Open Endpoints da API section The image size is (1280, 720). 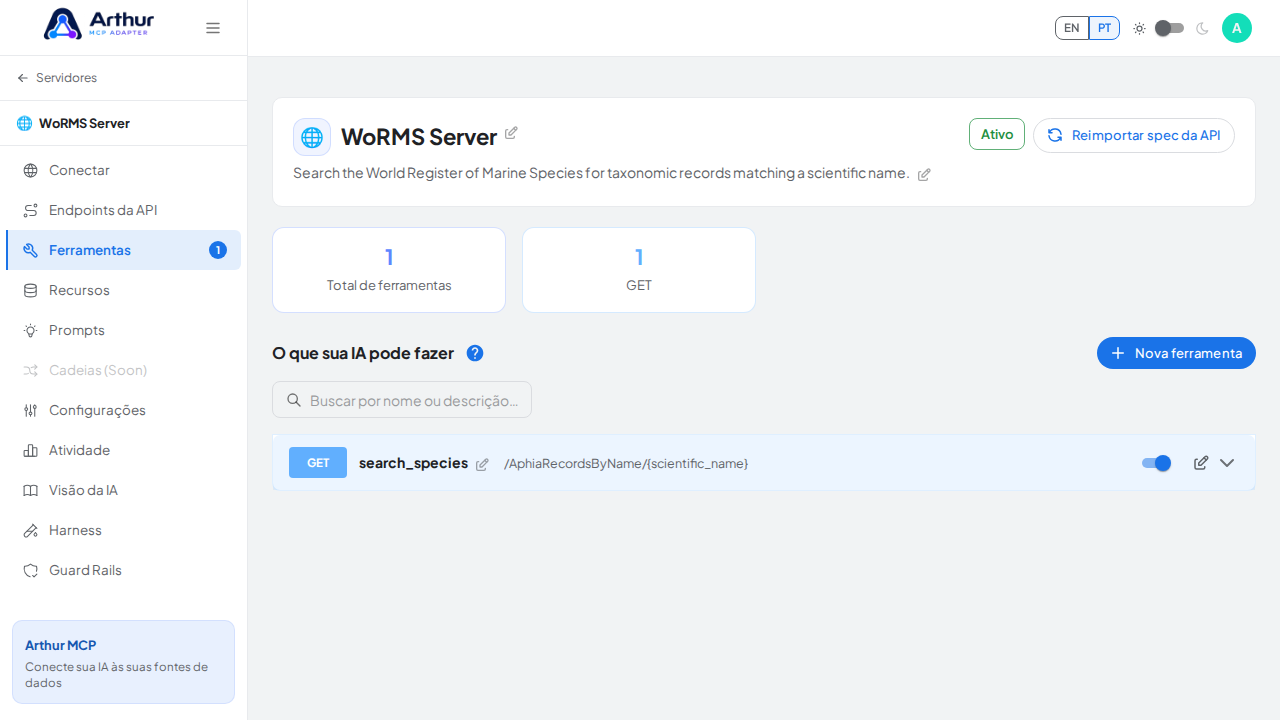pyautogui.click(x=123, y=210)
